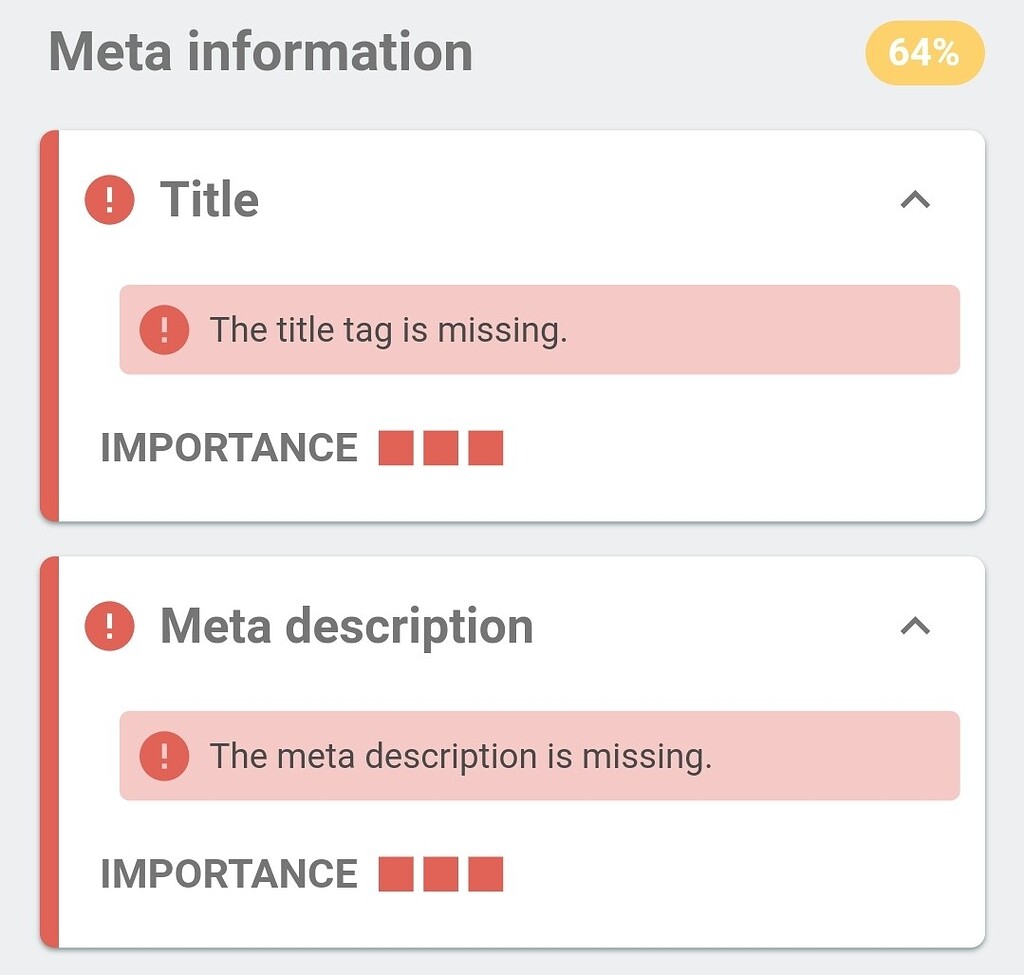
Task: Click first importance square in Meta description card
Action: 396,874
